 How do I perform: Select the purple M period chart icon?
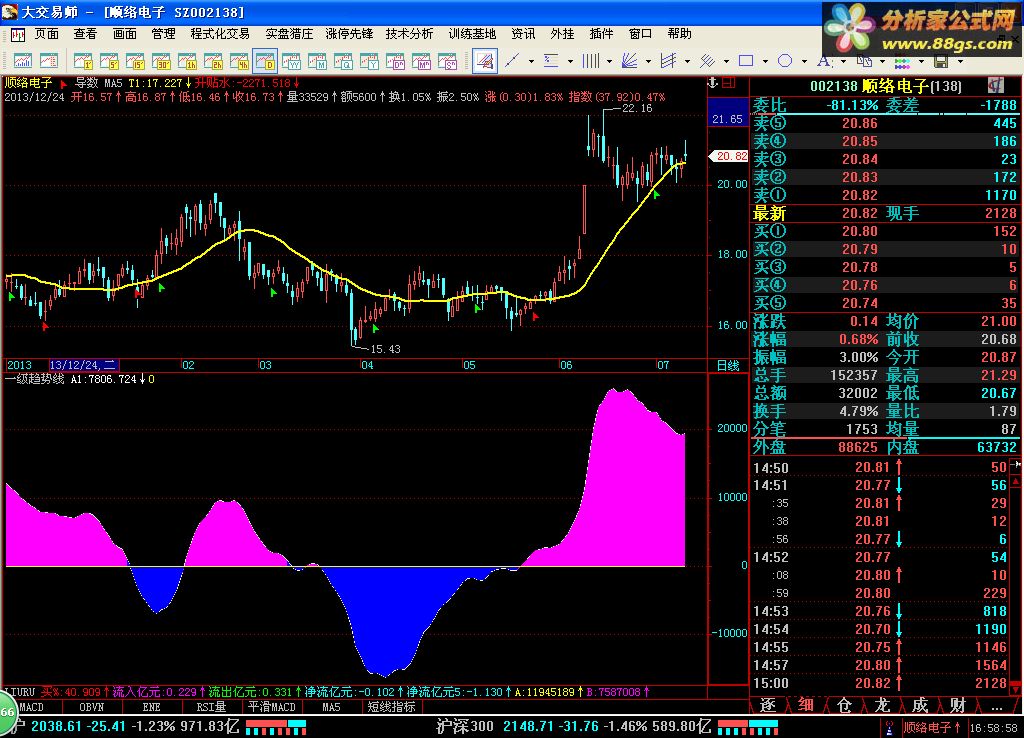tap(422, 61)
